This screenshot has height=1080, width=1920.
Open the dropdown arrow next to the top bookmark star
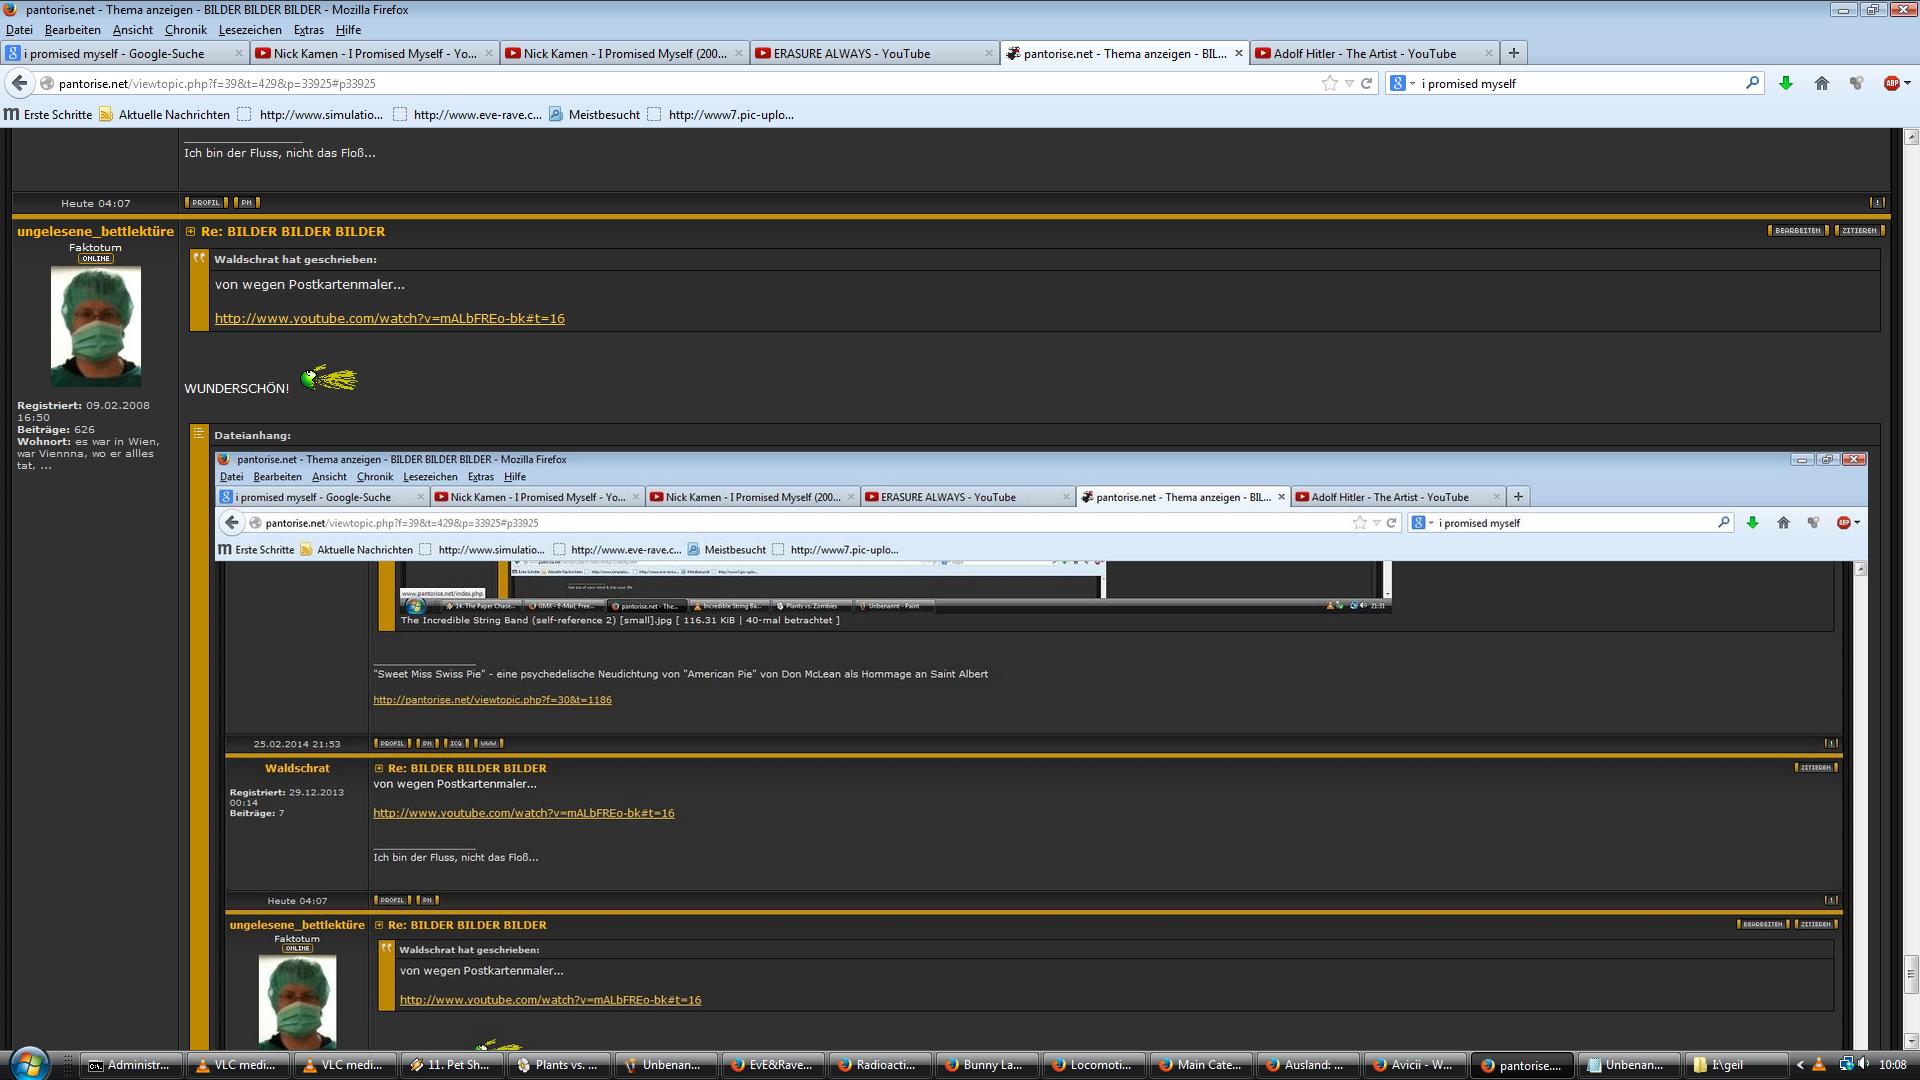pyautogui.click(x=1349, y=83)
